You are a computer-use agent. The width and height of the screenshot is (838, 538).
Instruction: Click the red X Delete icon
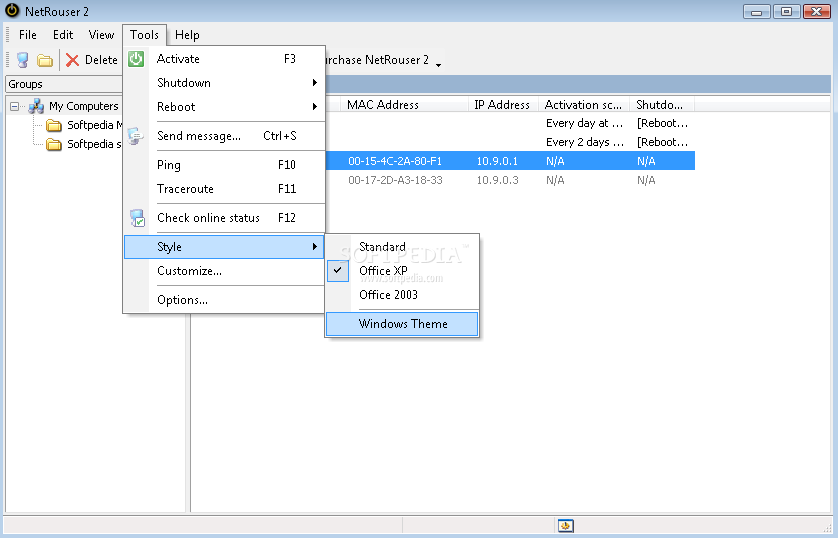[x=72, y=60]
